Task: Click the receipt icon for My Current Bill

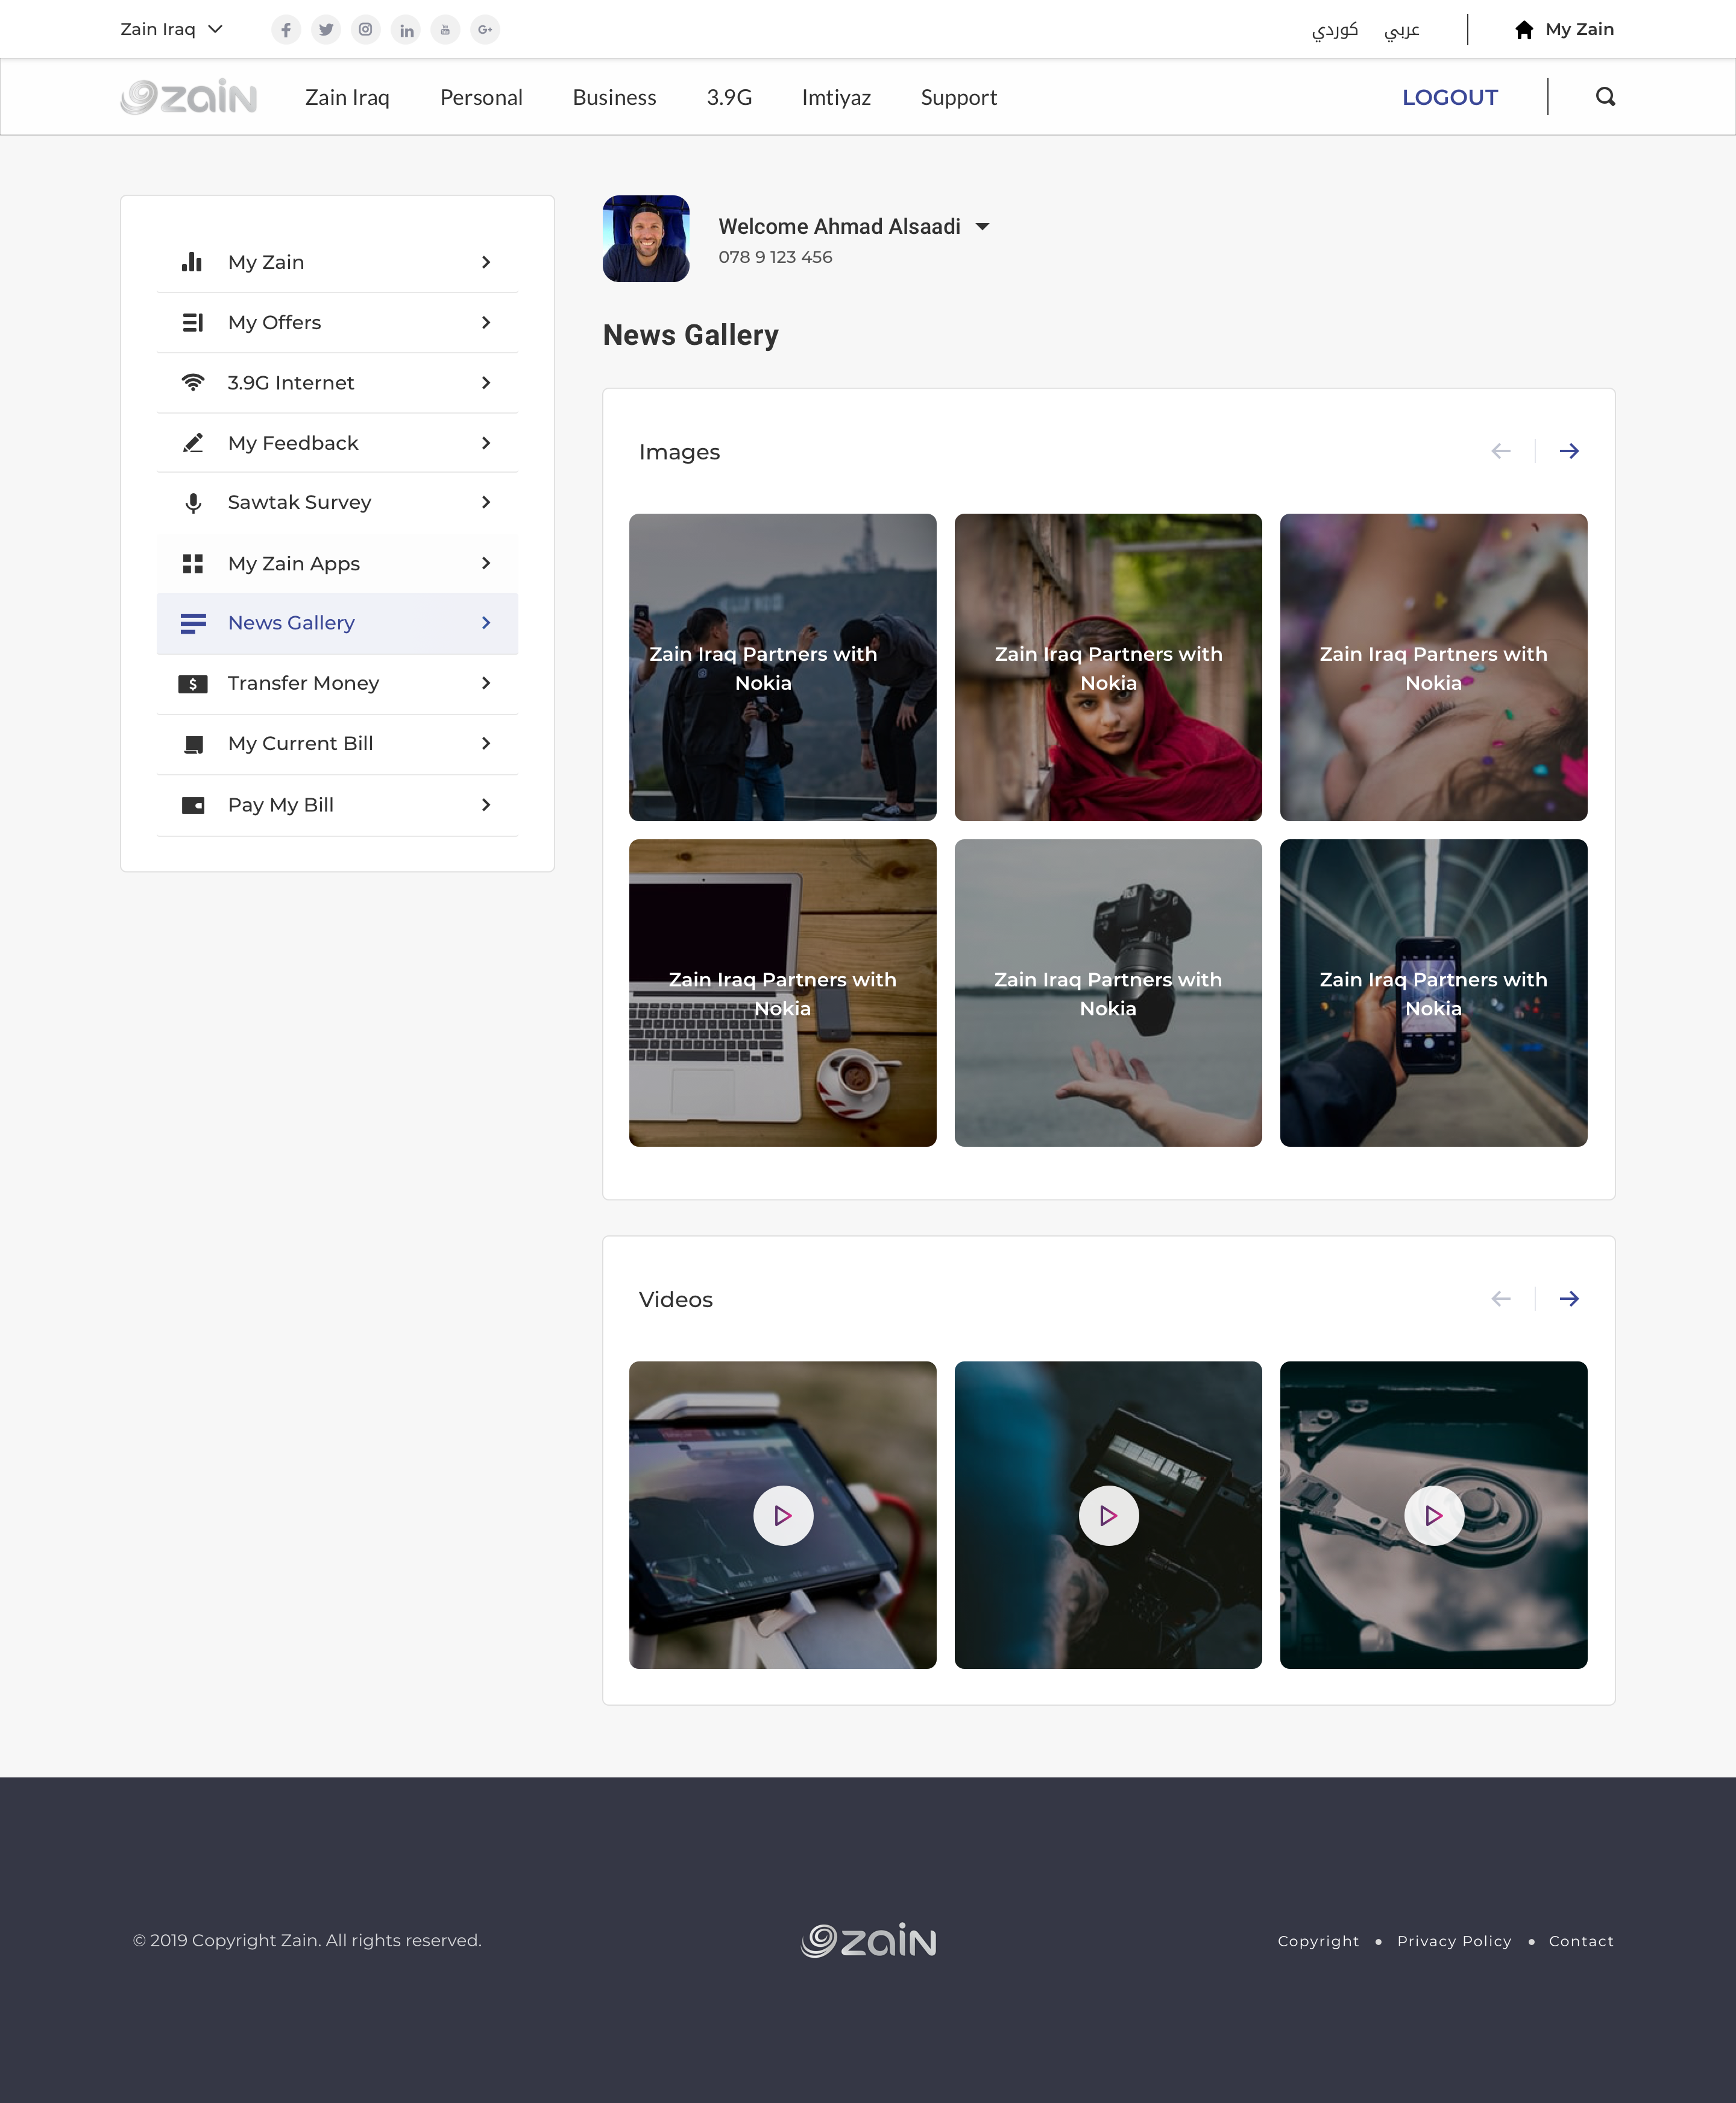Action: 194,745
